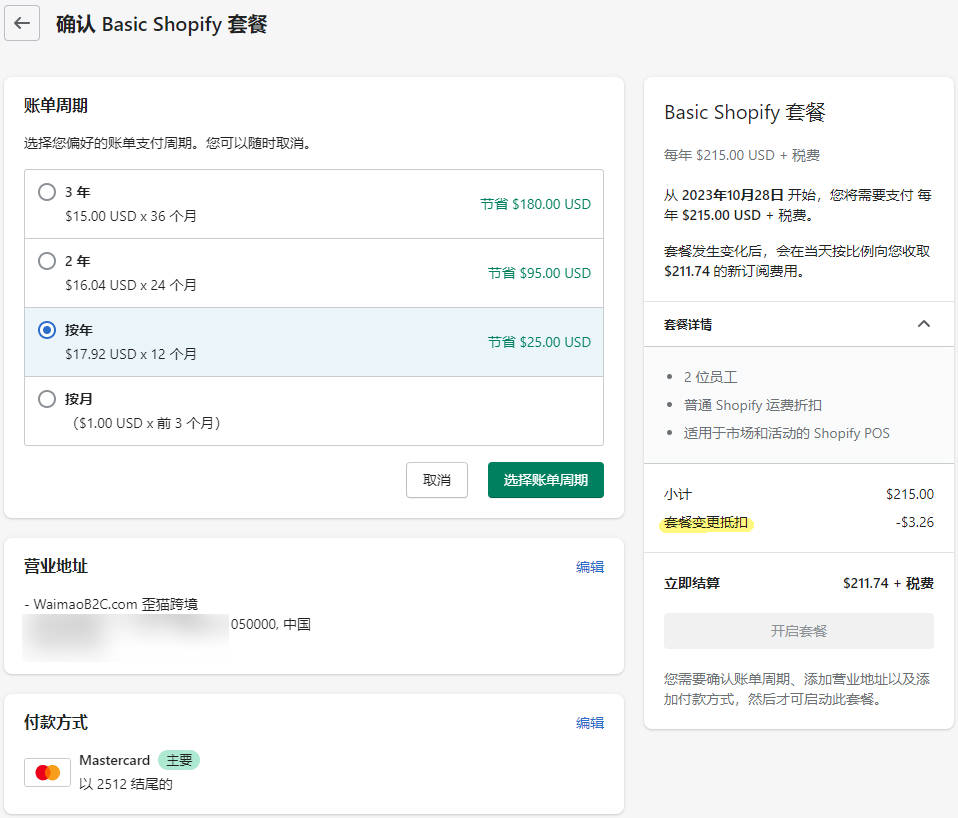Click 050000, 中国 address text
Screen dimensions: 958x818
(x=271, y=624)
